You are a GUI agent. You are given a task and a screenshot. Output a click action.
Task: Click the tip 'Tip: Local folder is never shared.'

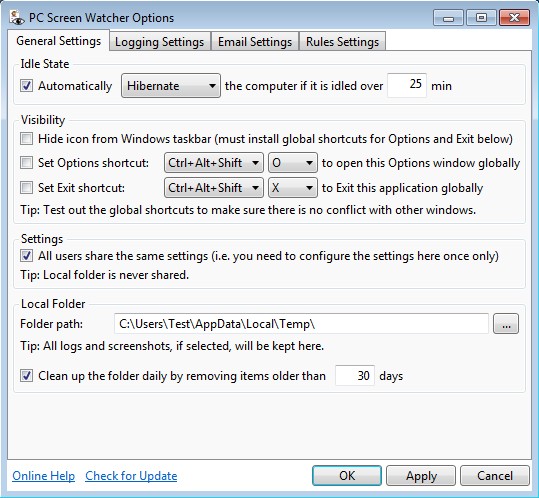(x=104, y=275)
